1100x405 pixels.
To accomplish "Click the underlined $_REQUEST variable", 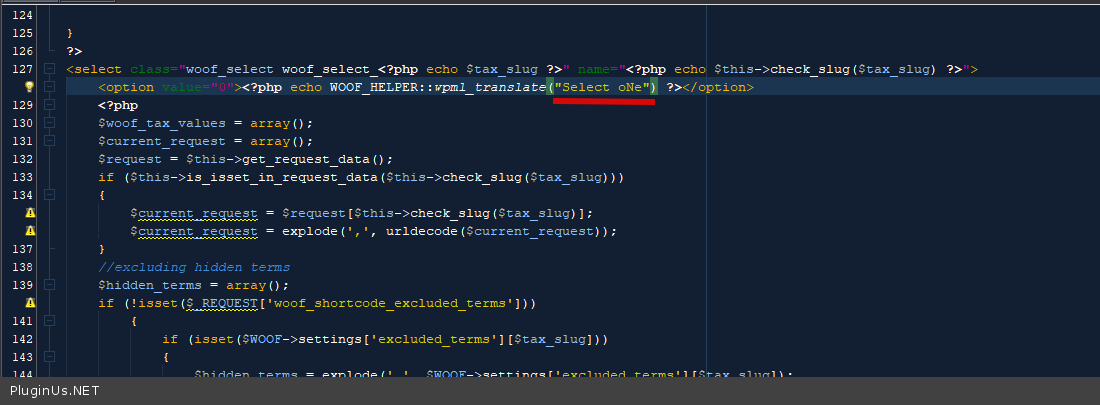I will [x=222, y=303].
